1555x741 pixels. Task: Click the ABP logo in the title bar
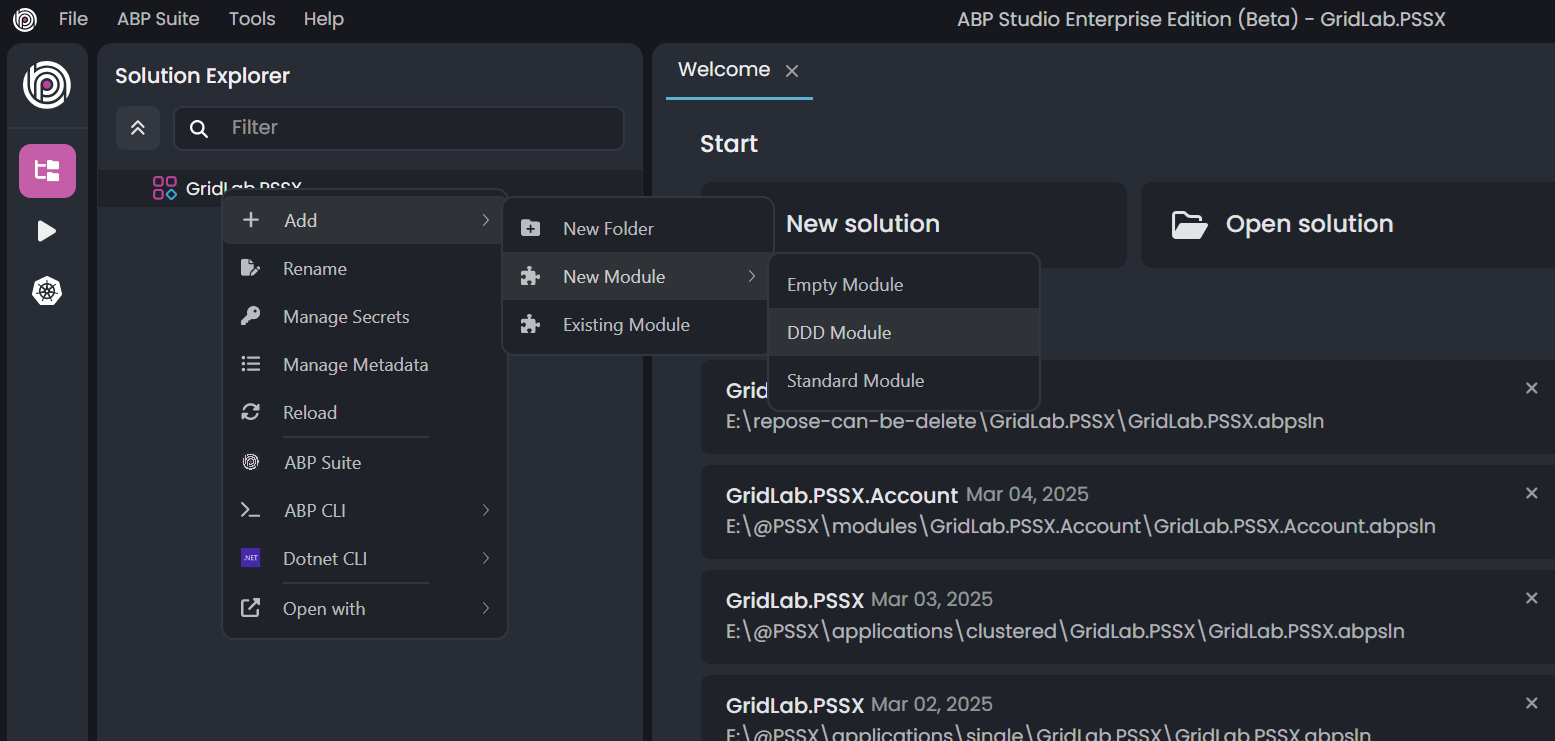(x=24, y=19)
